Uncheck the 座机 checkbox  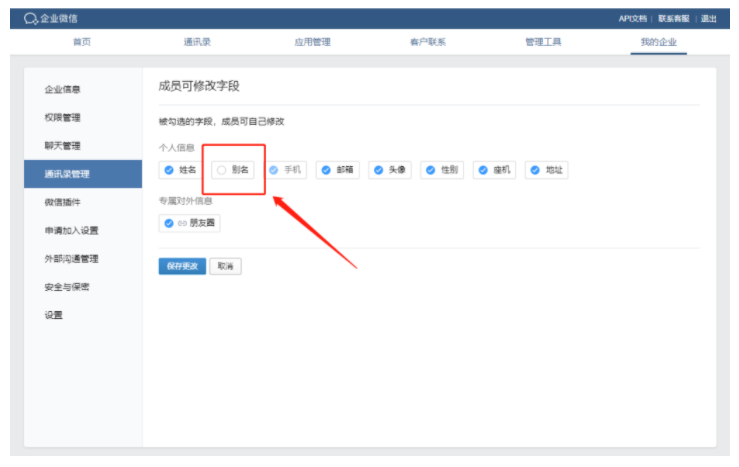[483, 170]
